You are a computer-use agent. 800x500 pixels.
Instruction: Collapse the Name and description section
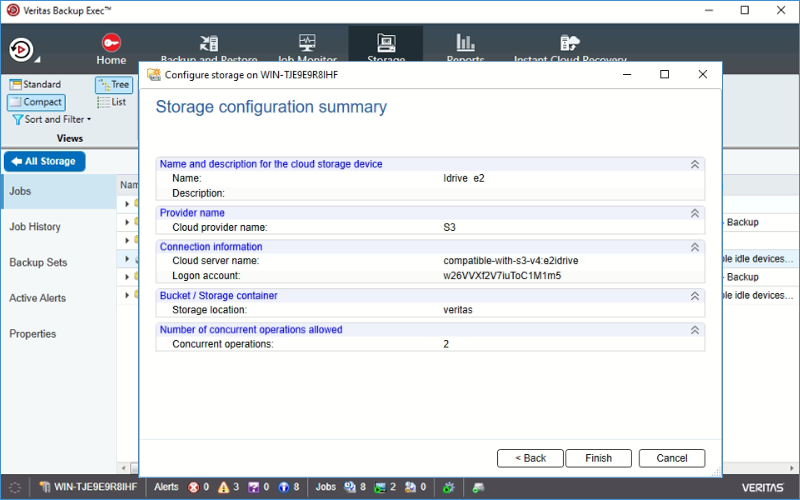[x=694, y=164]
